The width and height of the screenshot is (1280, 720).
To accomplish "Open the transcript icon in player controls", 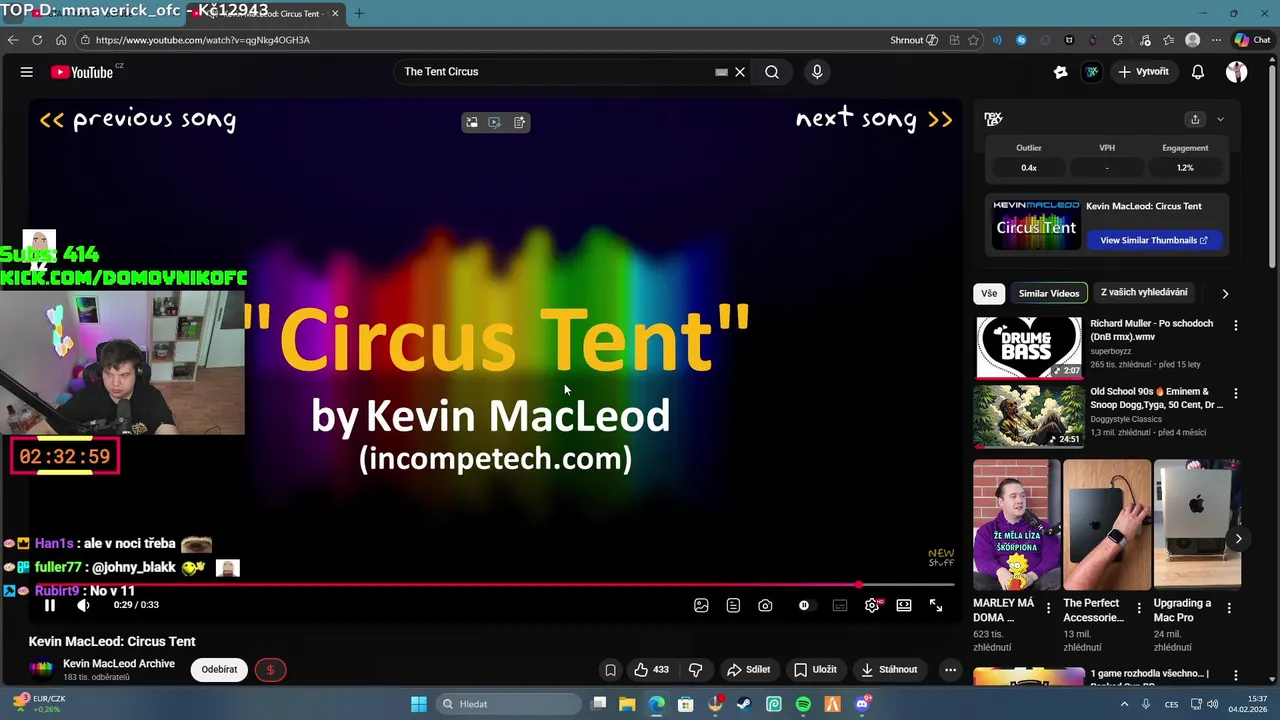I will pyautogui.click(x=733, y=605).
